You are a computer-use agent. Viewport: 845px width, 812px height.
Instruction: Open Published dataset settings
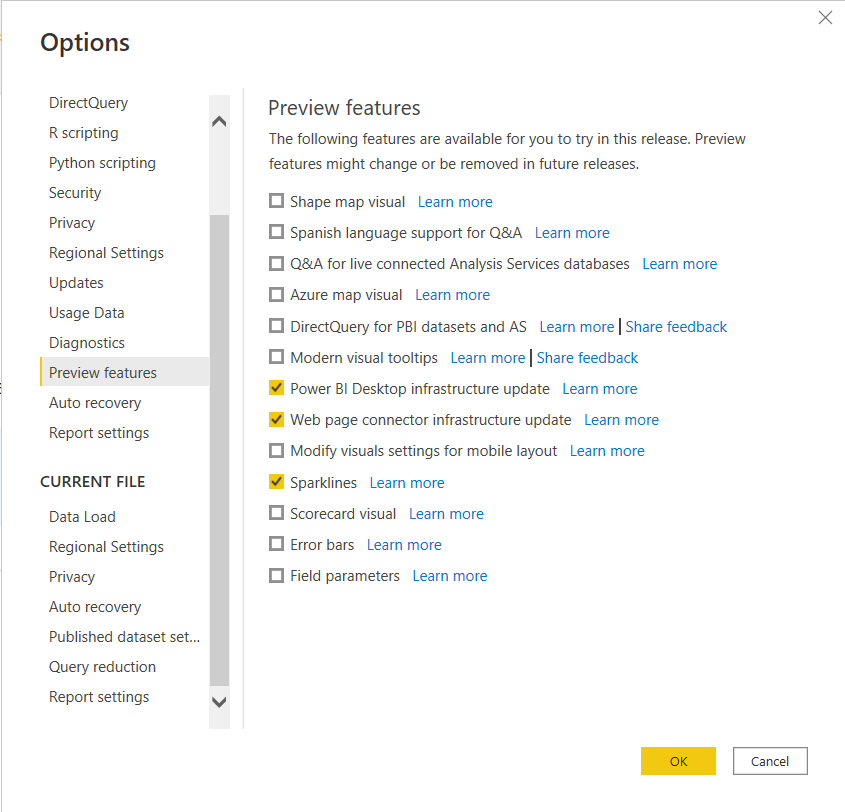coord(124,637)
